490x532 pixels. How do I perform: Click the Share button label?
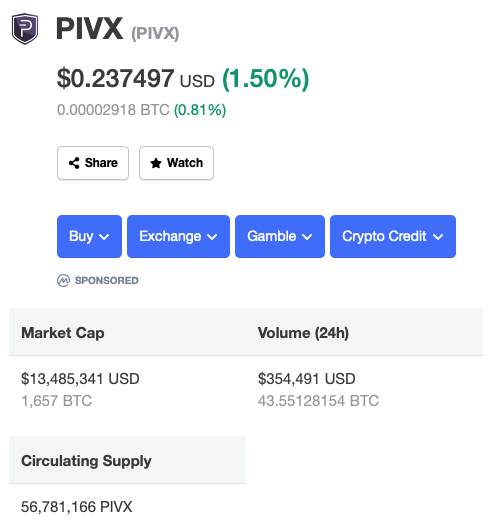pyautogui.click(x=101, y=163)
